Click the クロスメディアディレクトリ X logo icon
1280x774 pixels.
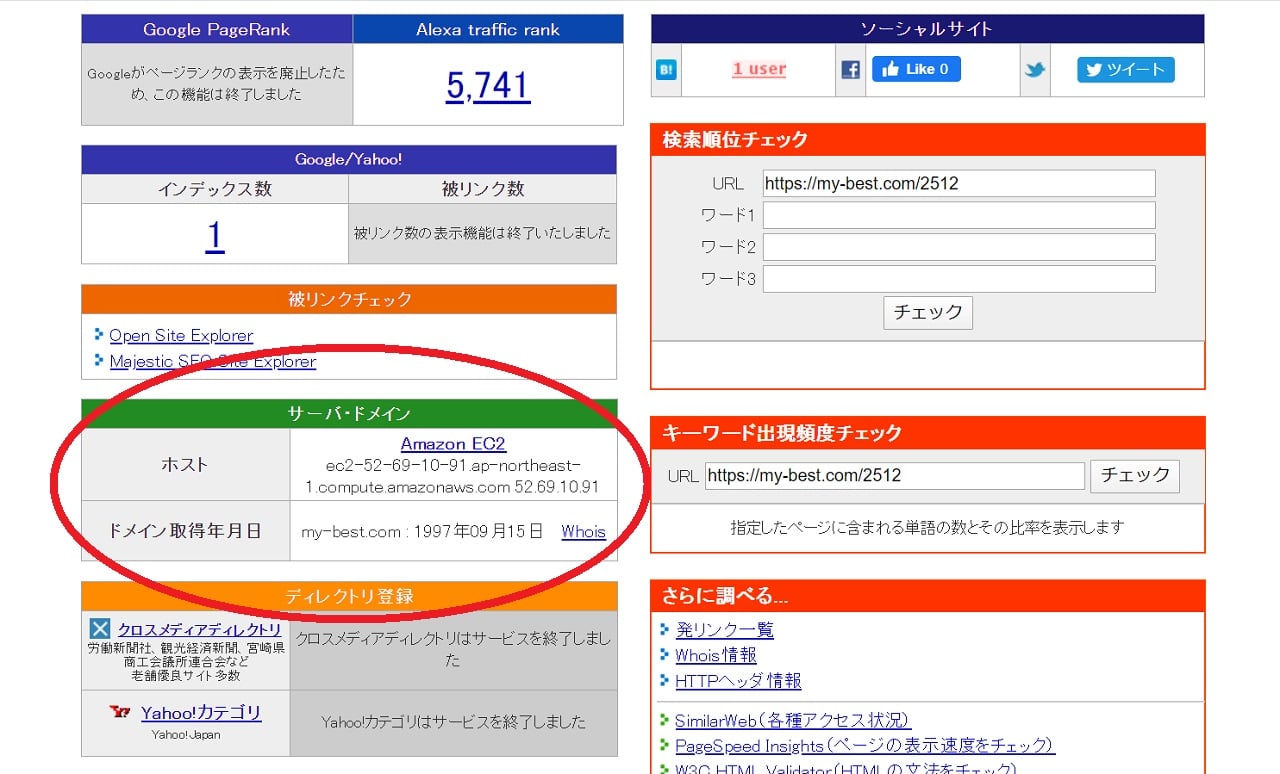pyautogui.click(x=100, y=629)
